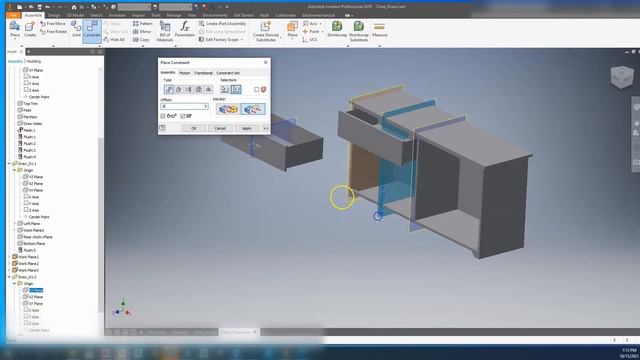Collapse Origin folder under Draw_D1:1

tap(14, 170)
